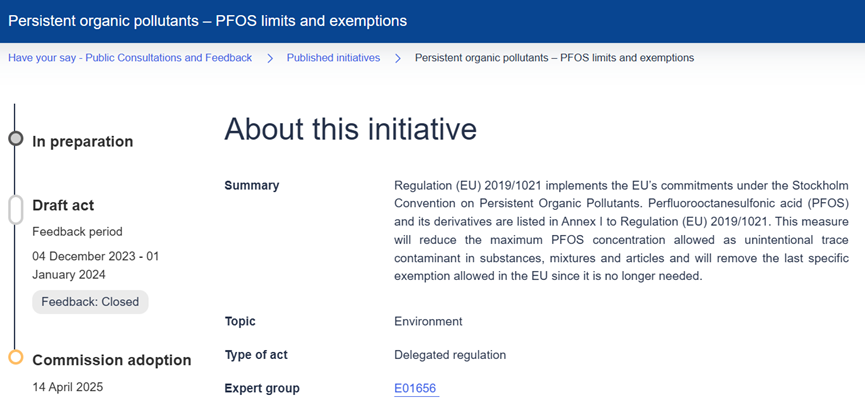This screenshot has height=412, width=865.
Task: Click the Draft act timeline pill marker
Action: [15, 209]
